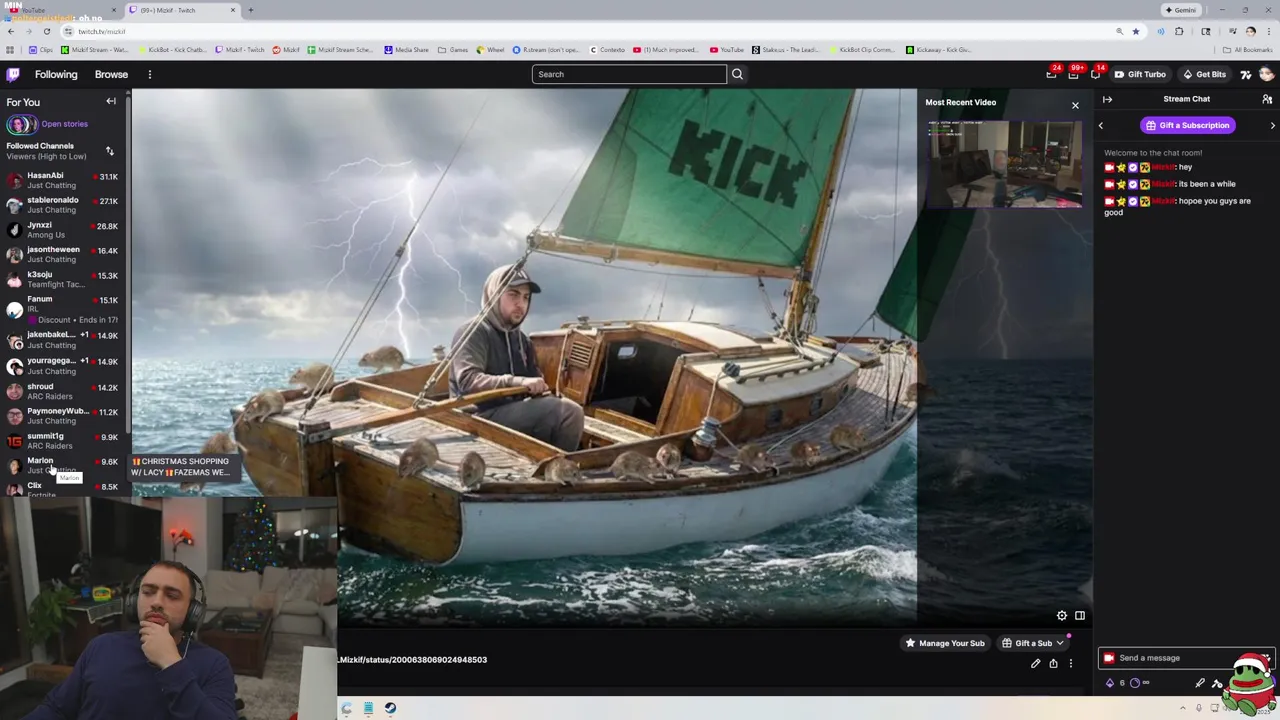Image resolution: width=1280 pixels, height=720 pixels.
Task: Show hidden system tray icons
Action: (1182, 708)
